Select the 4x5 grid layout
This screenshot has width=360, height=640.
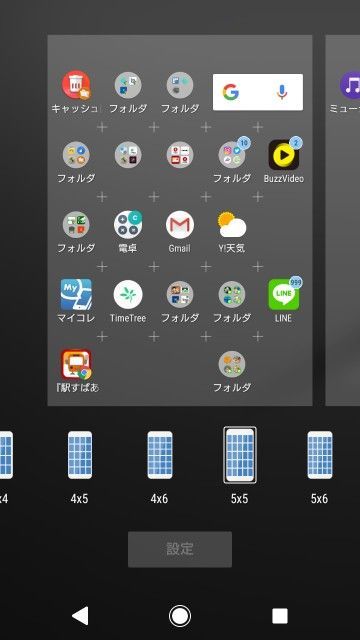[80, 455]
